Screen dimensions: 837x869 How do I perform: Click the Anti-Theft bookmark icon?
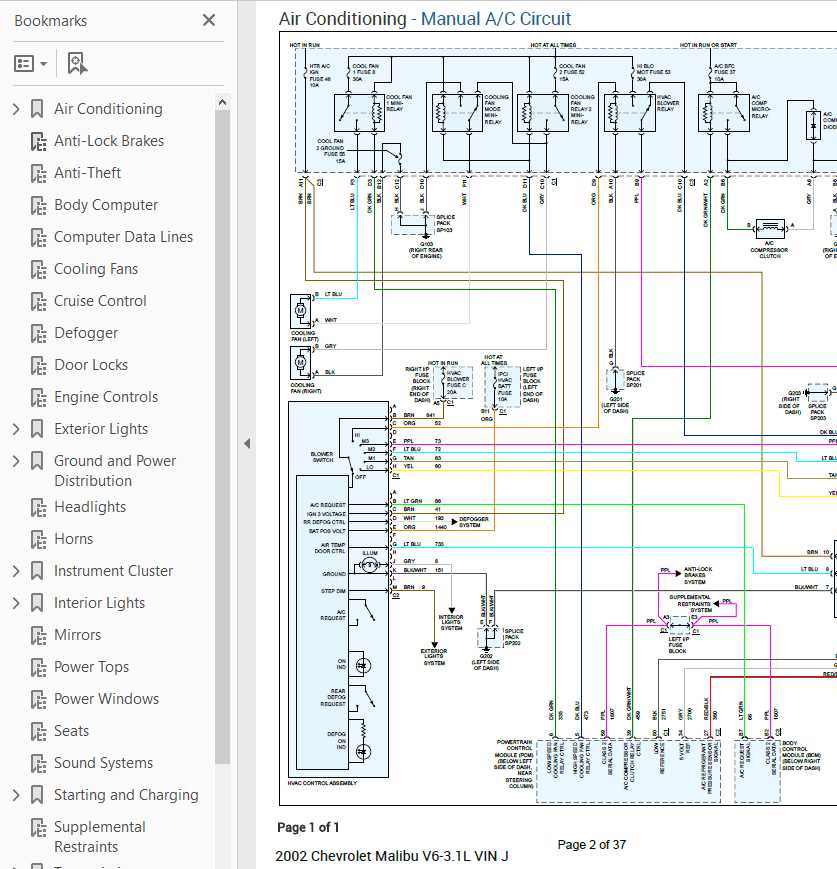38,173
